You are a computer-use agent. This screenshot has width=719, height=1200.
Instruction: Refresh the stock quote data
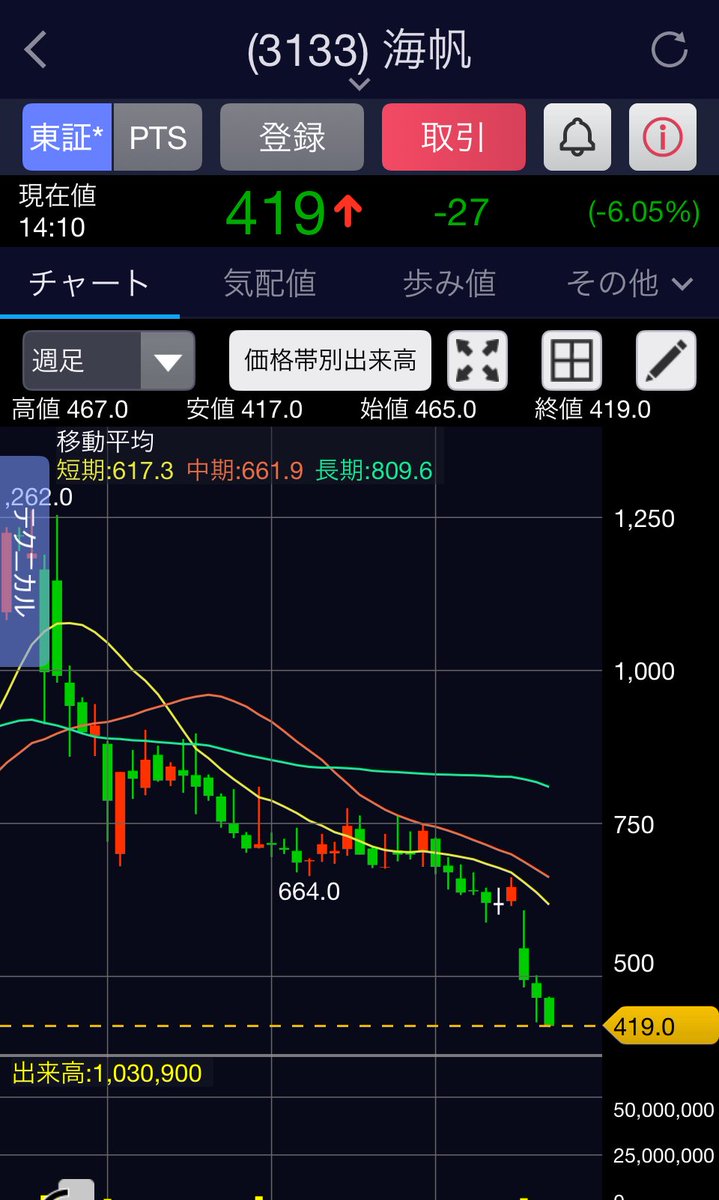click(668, 49)
